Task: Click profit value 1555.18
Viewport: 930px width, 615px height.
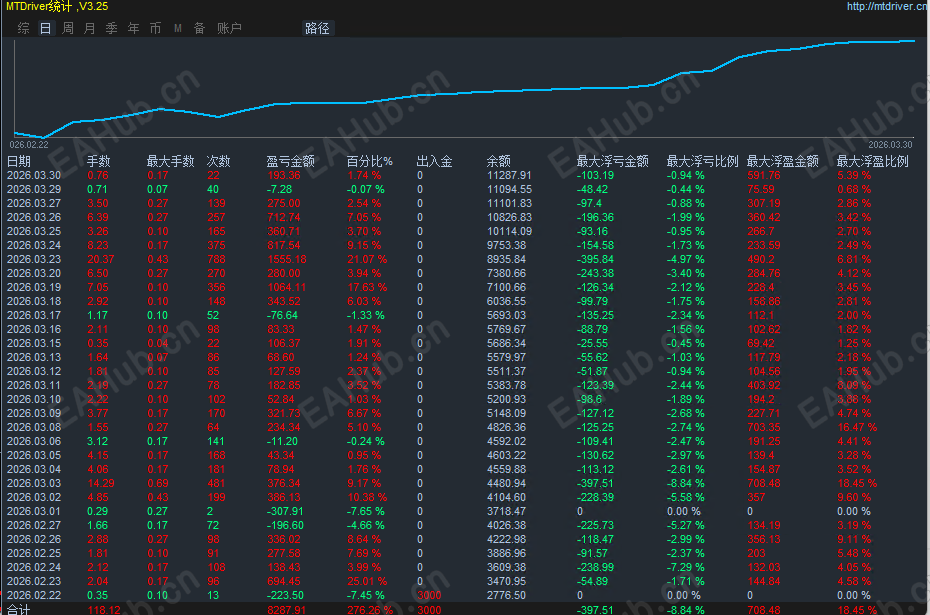Action: (x=287, y=259)
